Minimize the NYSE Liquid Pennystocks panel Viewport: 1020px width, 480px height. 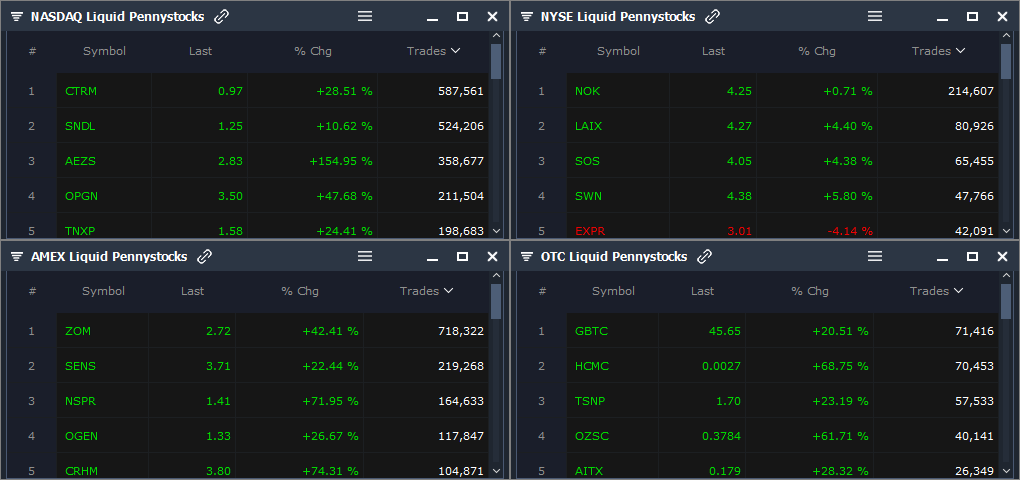pos(943,18)
